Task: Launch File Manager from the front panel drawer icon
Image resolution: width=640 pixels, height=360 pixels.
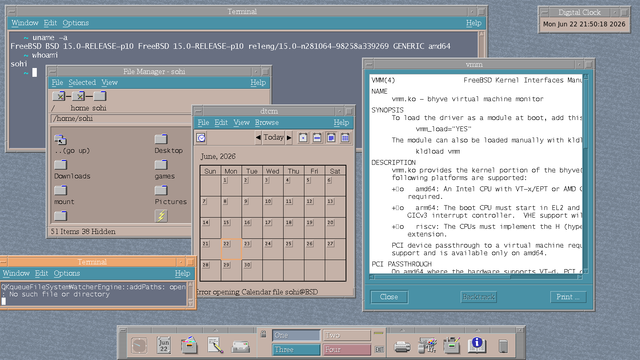Action: coord(189,345)
